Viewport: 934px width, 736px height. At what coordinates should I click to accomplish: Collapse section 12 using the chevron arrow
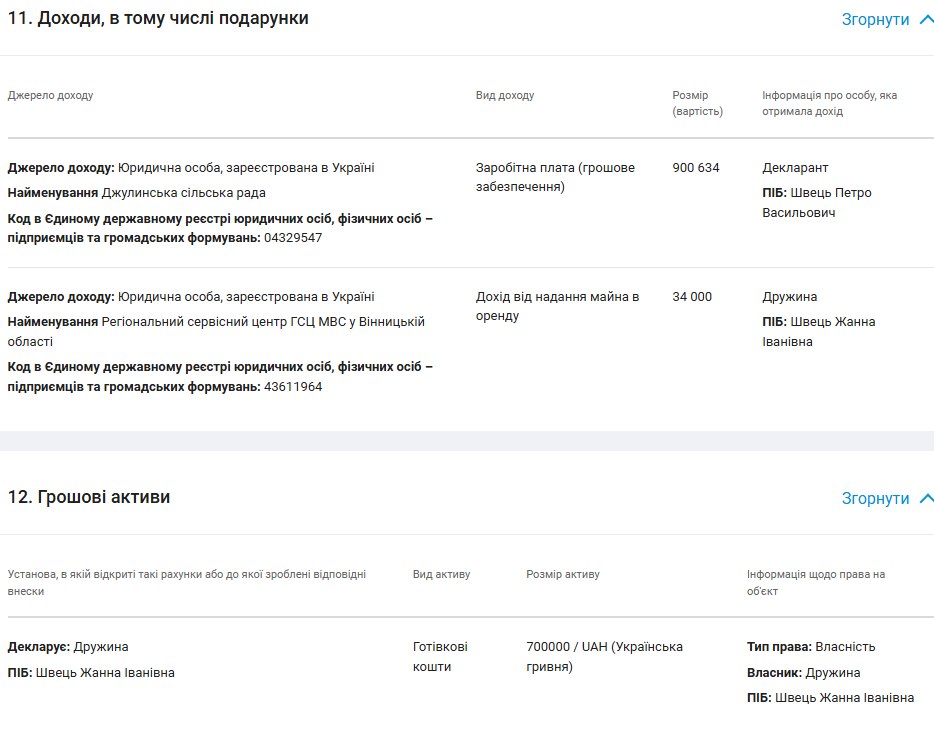(926, 498)
